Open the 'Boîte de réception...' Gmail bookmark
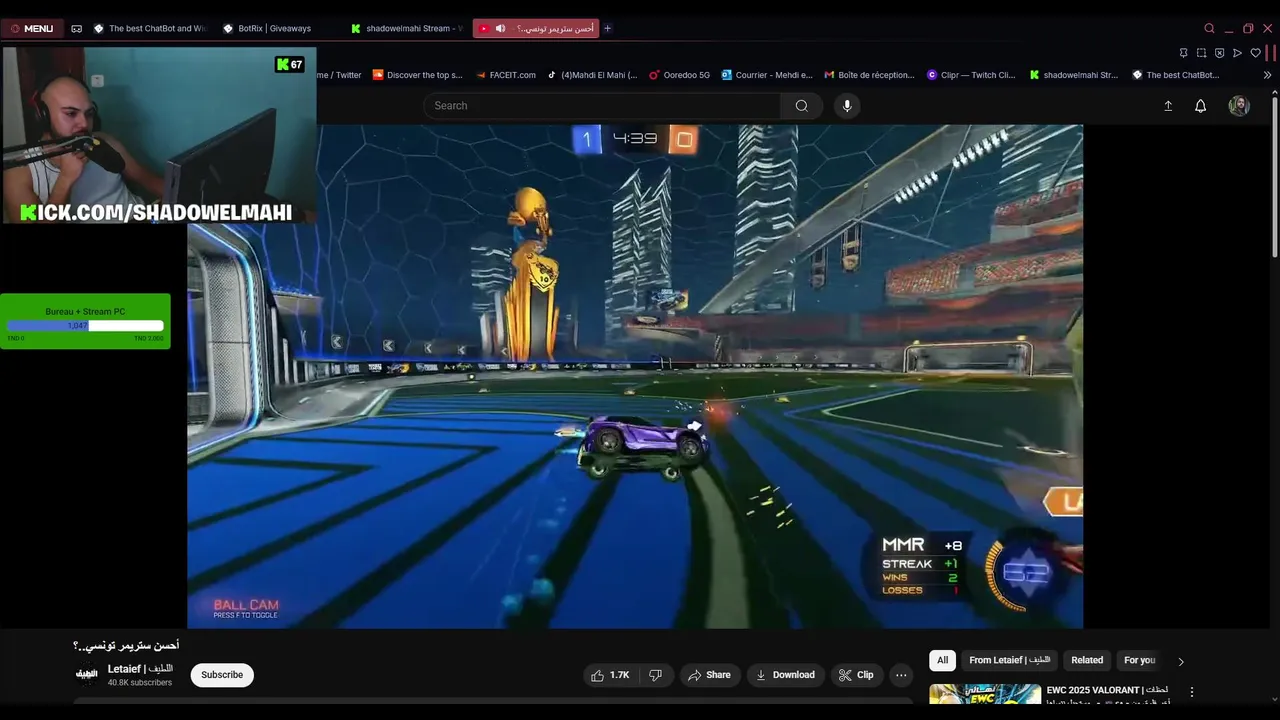Image resolution: width=1280 pixels, height=720 pixels. click(x=869, y=75)
